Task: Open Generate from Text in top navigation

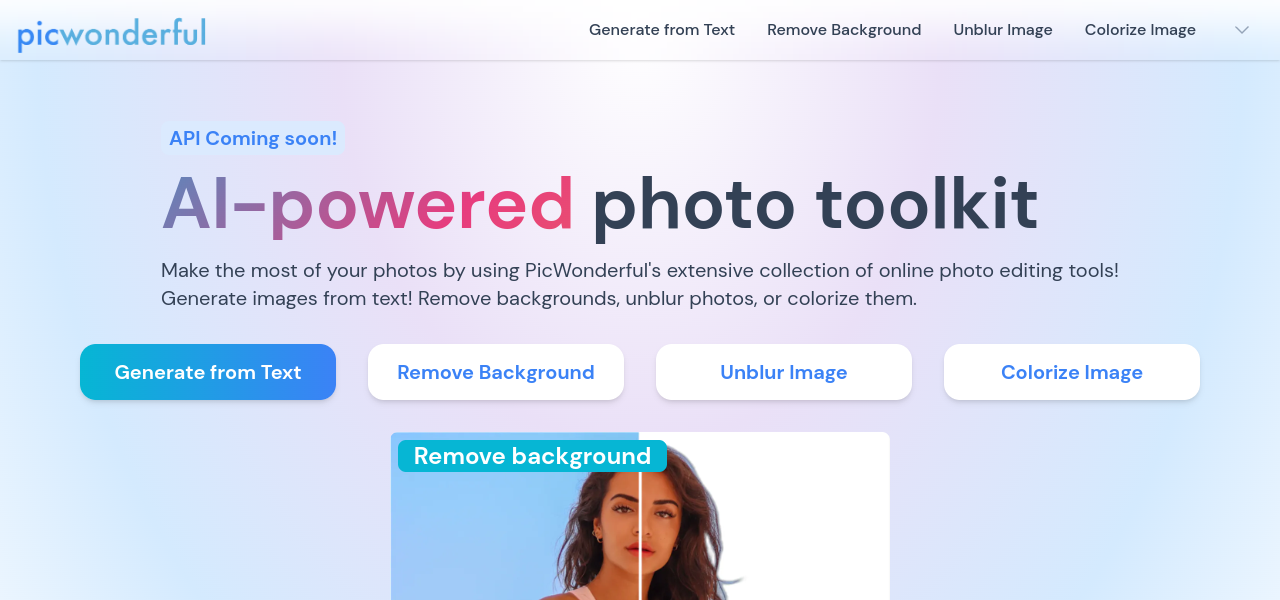Action: [662, 30]
